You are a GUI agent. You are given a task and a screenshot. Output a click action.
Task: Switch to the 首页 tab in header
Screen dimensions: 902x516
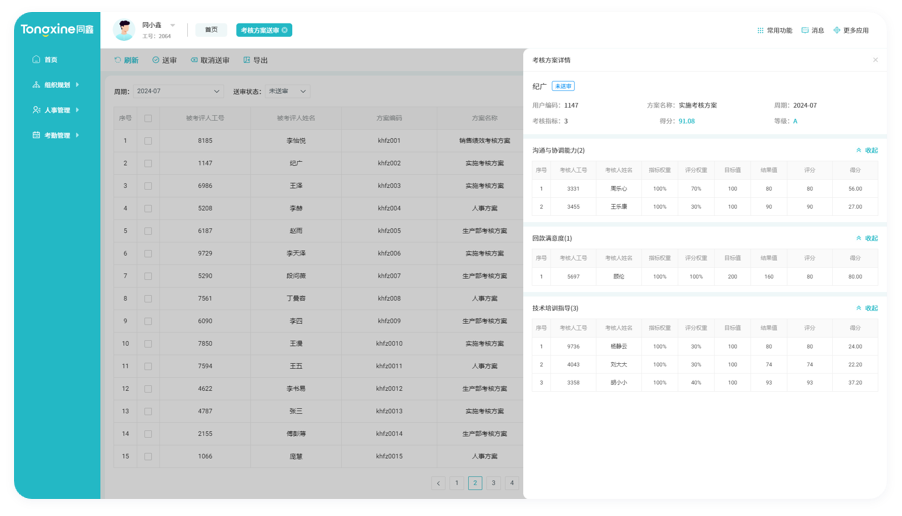[x=211, y=30]
